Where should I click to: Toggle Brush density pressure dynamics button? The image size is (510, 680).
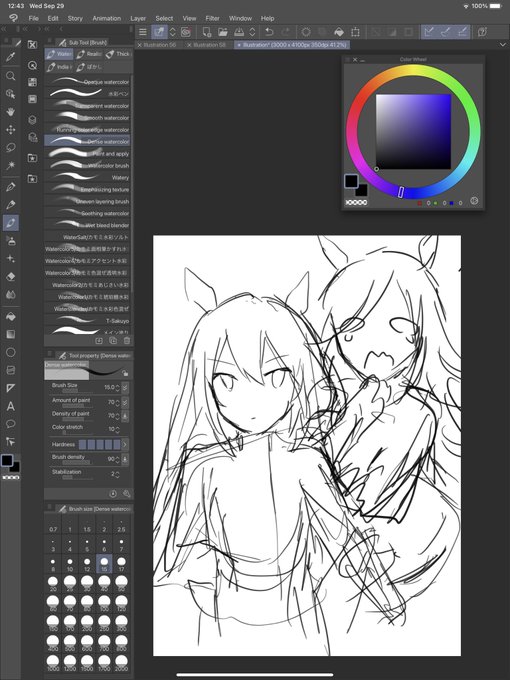125,459
